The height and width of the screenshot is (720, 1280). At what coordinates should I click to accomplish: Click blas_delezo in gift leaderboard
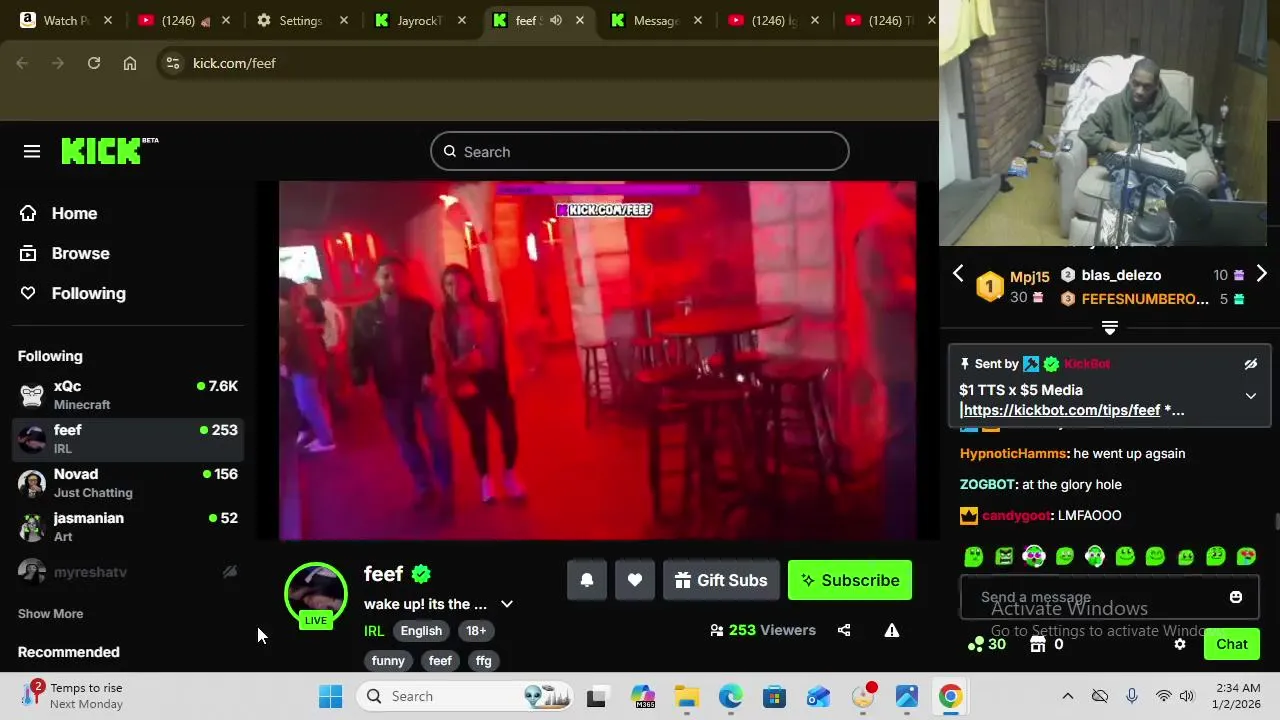[x=1121, y=275]
